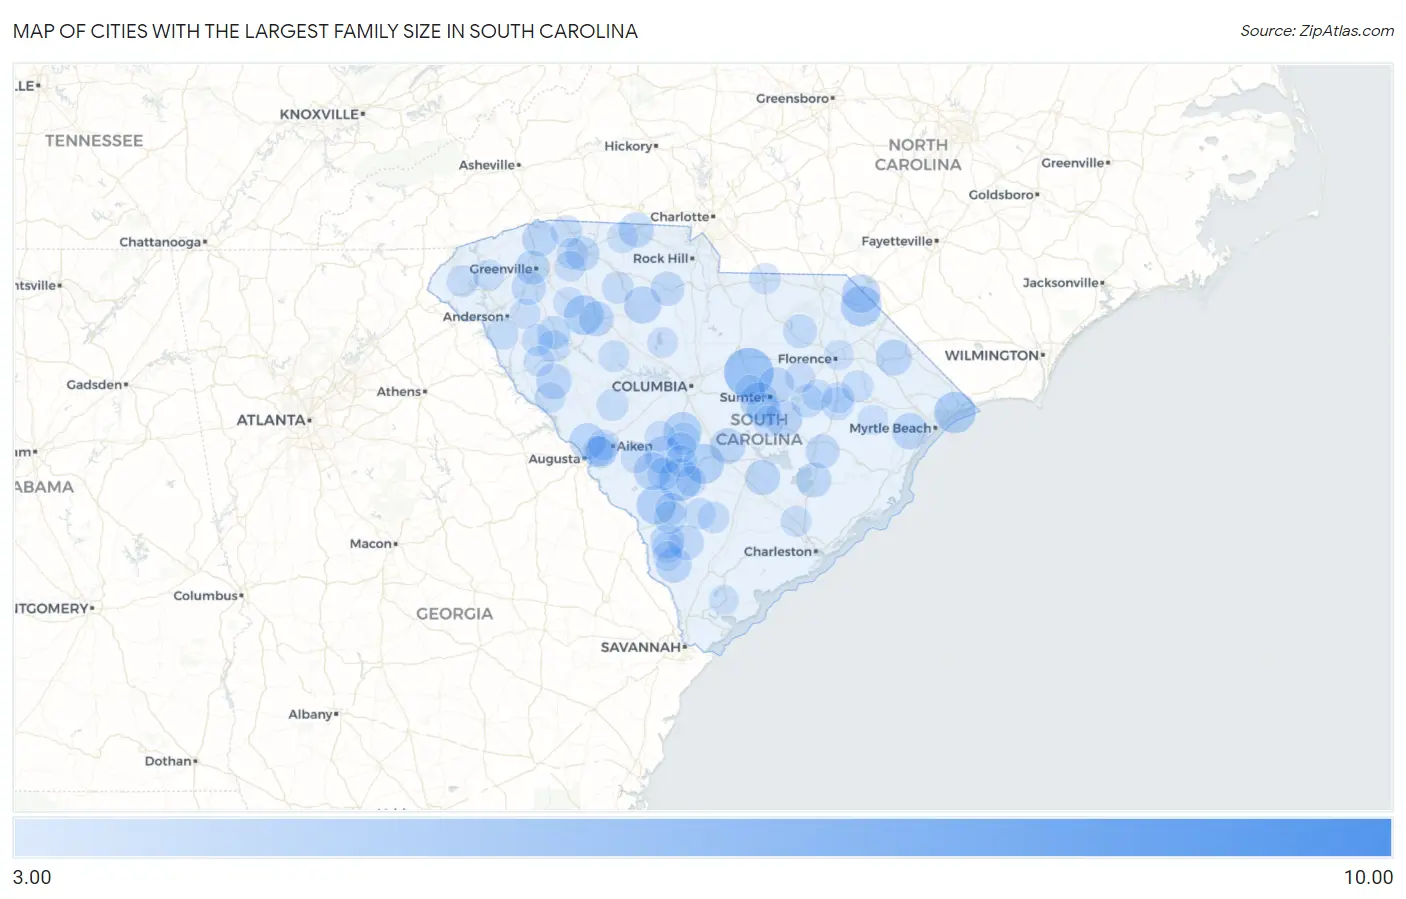Screen dimensions: 1406x899
Task: Click the map title heading text
Action: coord(325,31)
